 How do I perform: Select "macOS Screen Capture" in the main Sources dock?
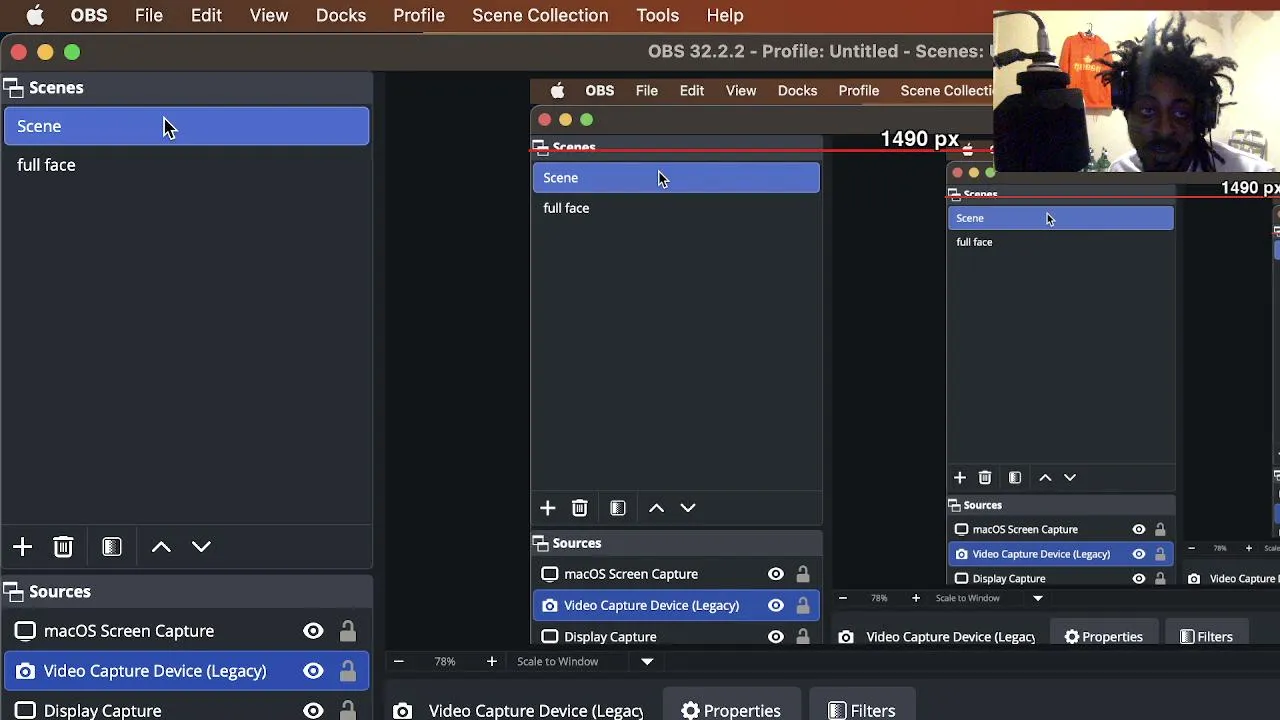[129, 631]
